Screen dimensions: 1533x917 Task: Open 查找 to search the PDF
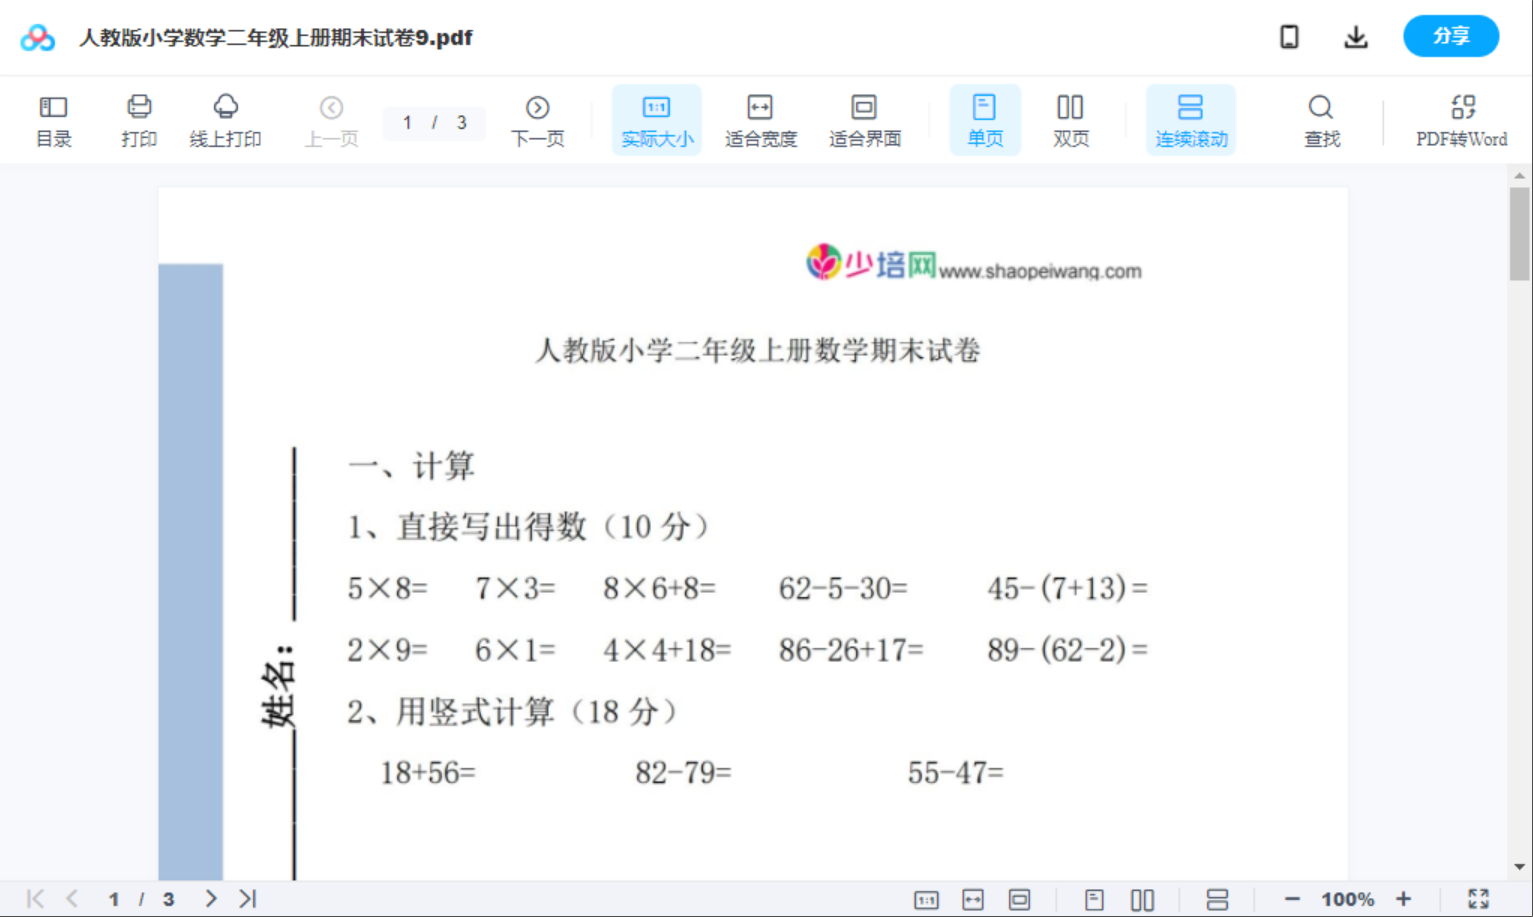tap(1321, 119)
